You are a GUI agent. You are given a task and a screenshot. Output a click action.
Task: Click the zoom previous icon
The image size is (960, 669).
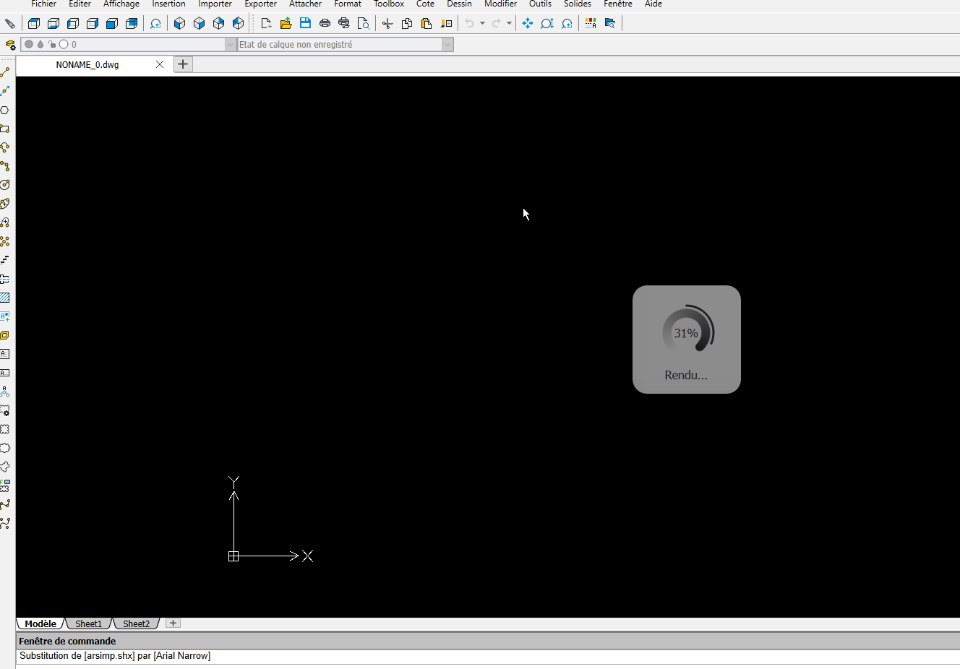click(x=567, y=24)
